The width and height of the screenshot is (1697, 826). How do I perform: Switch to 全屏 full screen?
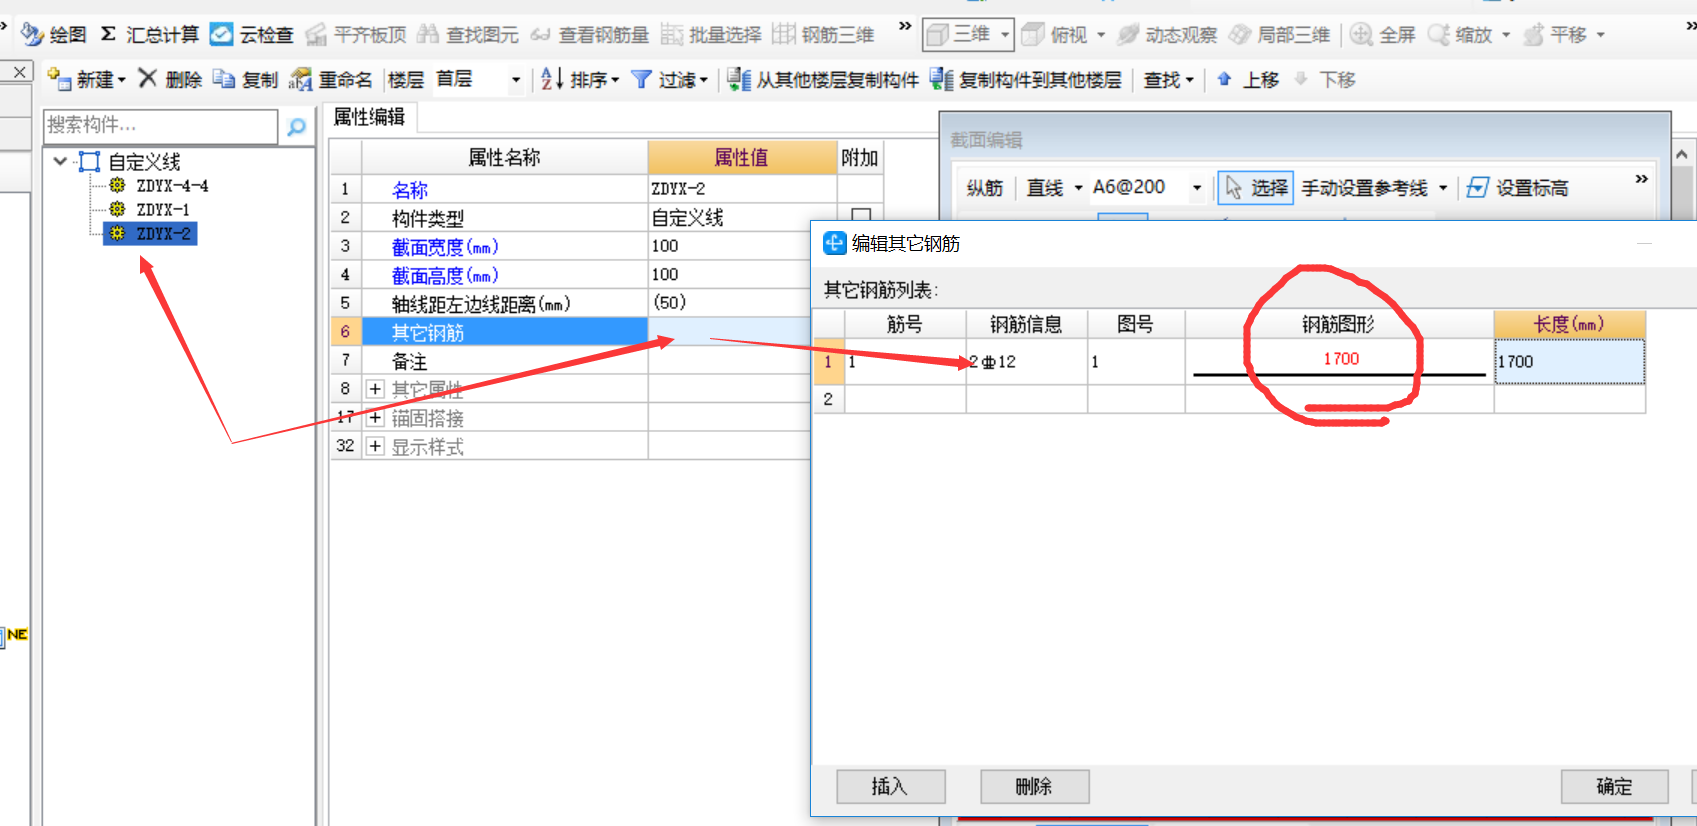(x=1383, y=35)
